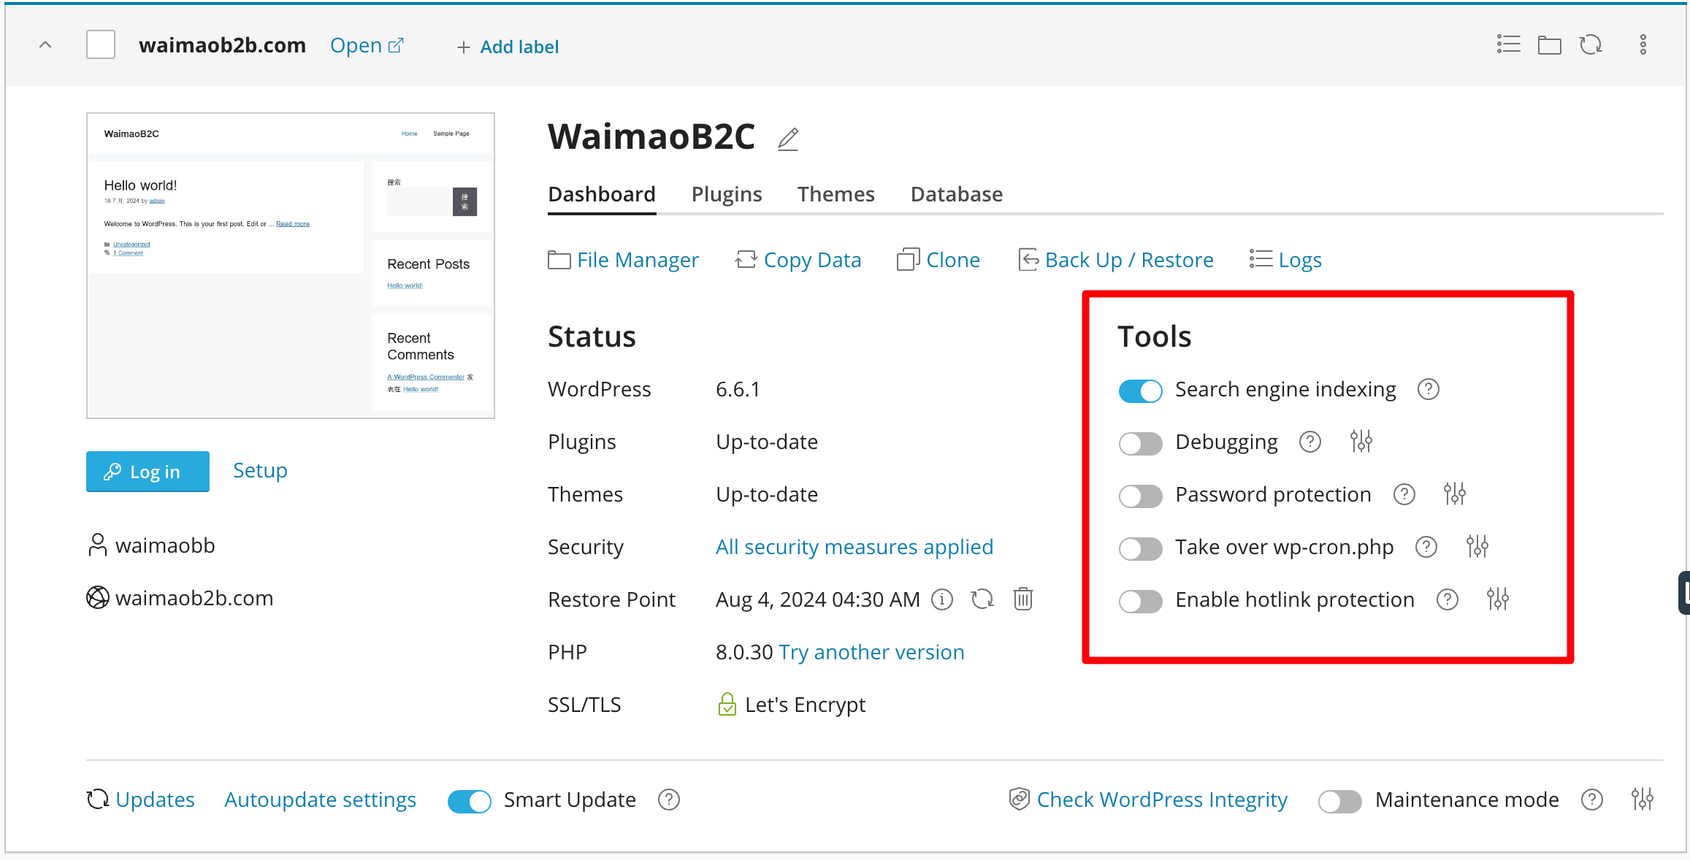Viewport: 1690px width, 860px height.
Task: Open Debugging settings sliders icon
Action: pyautogui.click(x=1360, y=441)
